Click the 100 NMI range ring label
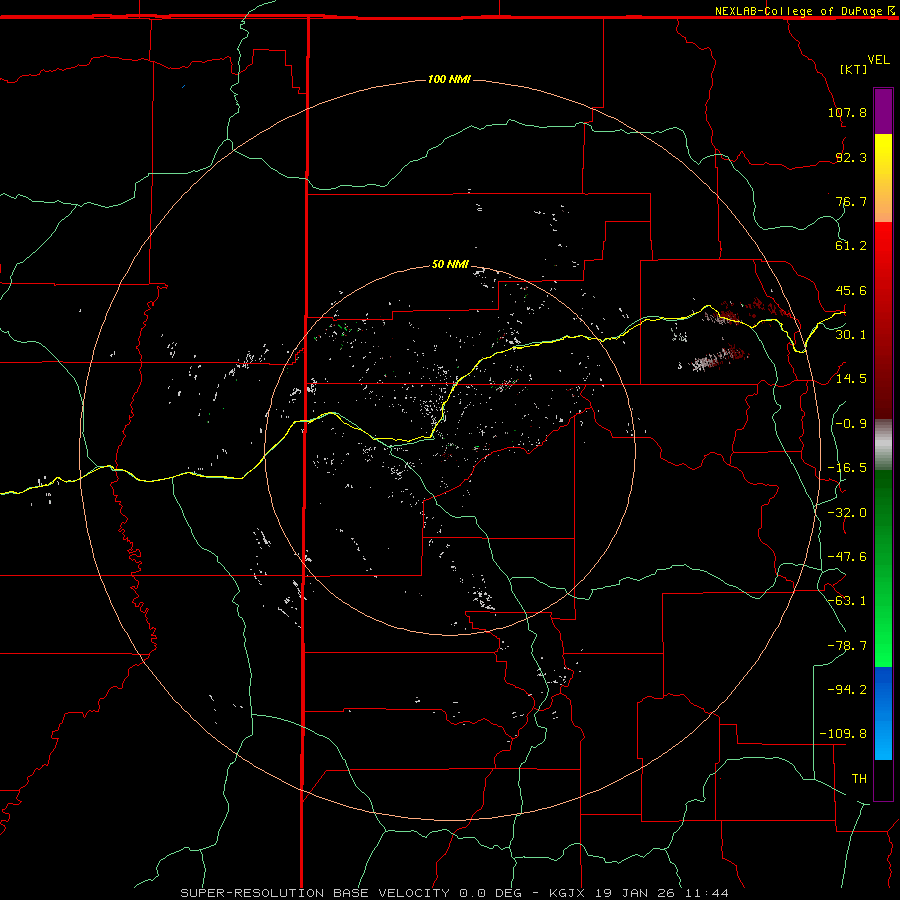900x900 pixels. (x=449, y=79)
